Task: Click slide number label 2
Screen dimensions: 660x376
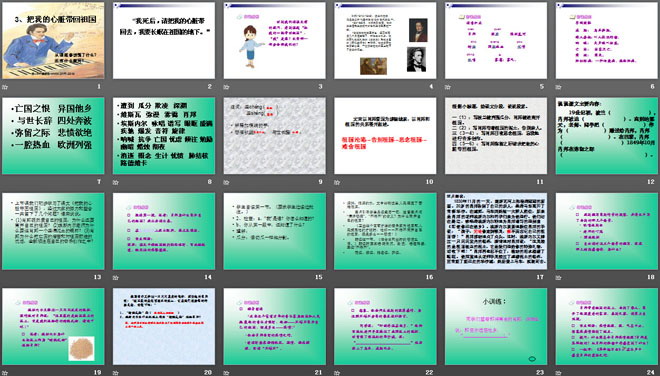Action: pos(210,87)
